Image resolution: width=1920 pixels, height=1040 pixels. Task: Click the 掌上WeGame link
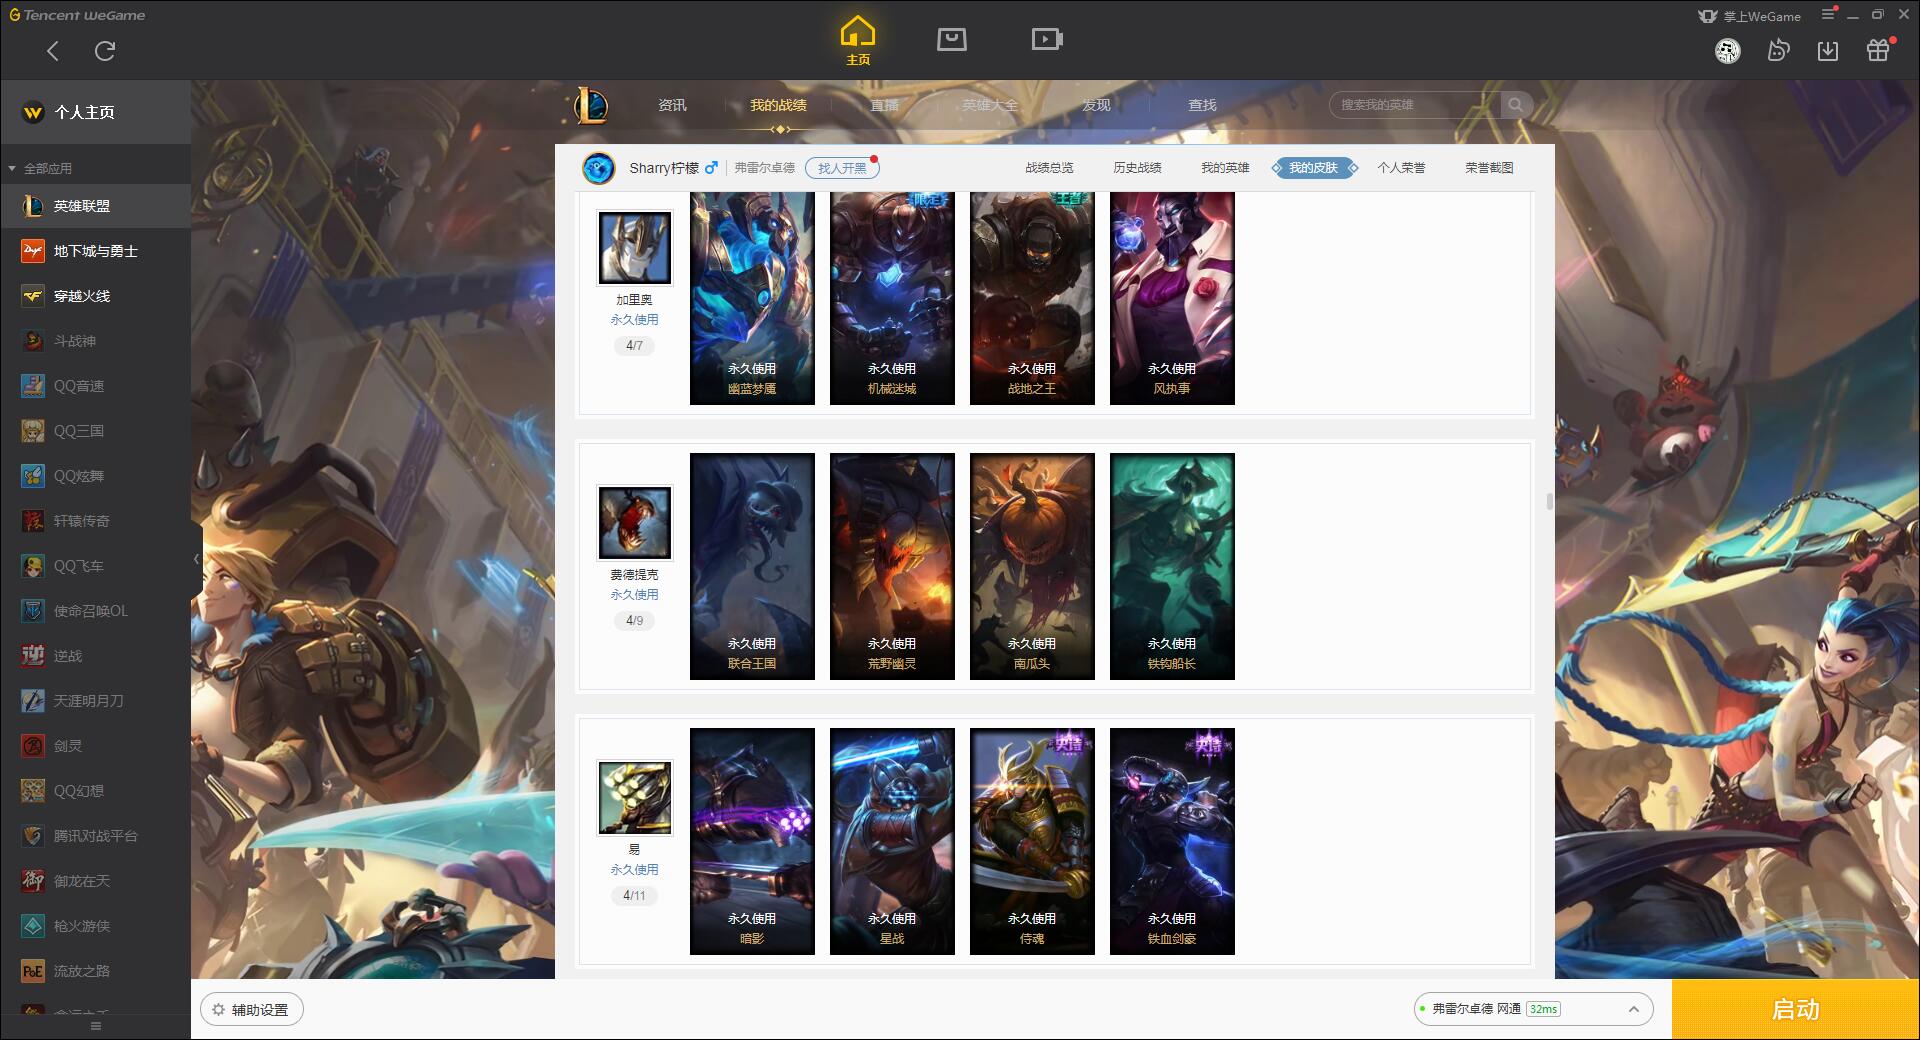(1750, 16)
